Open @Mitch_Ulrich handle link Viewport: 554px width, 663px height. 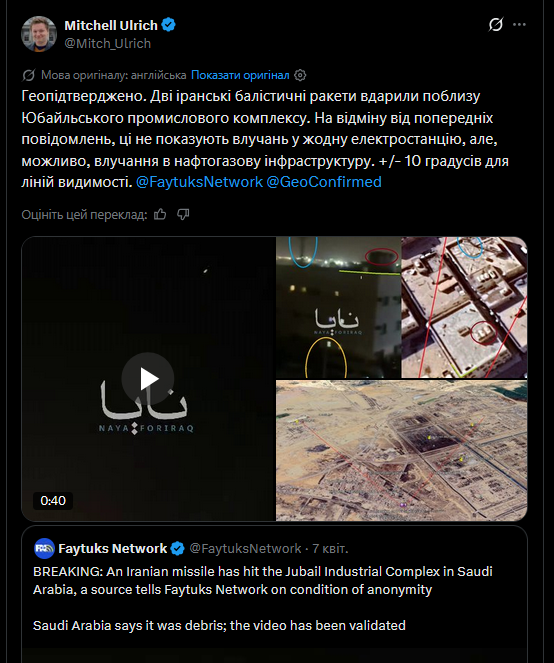(107, 43)
